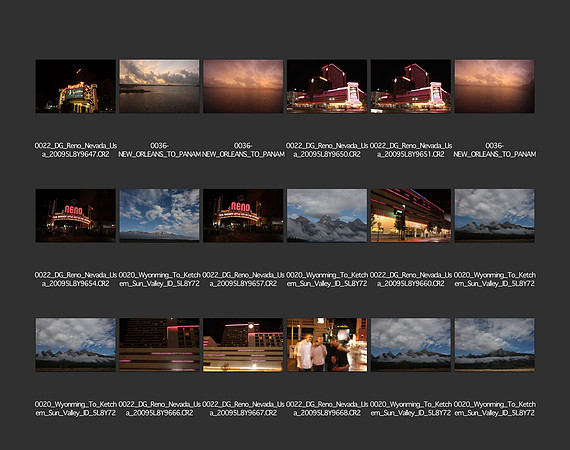Click the Wyoming_To_Ketchem label under the close-up Teton peaks photo

327,280
